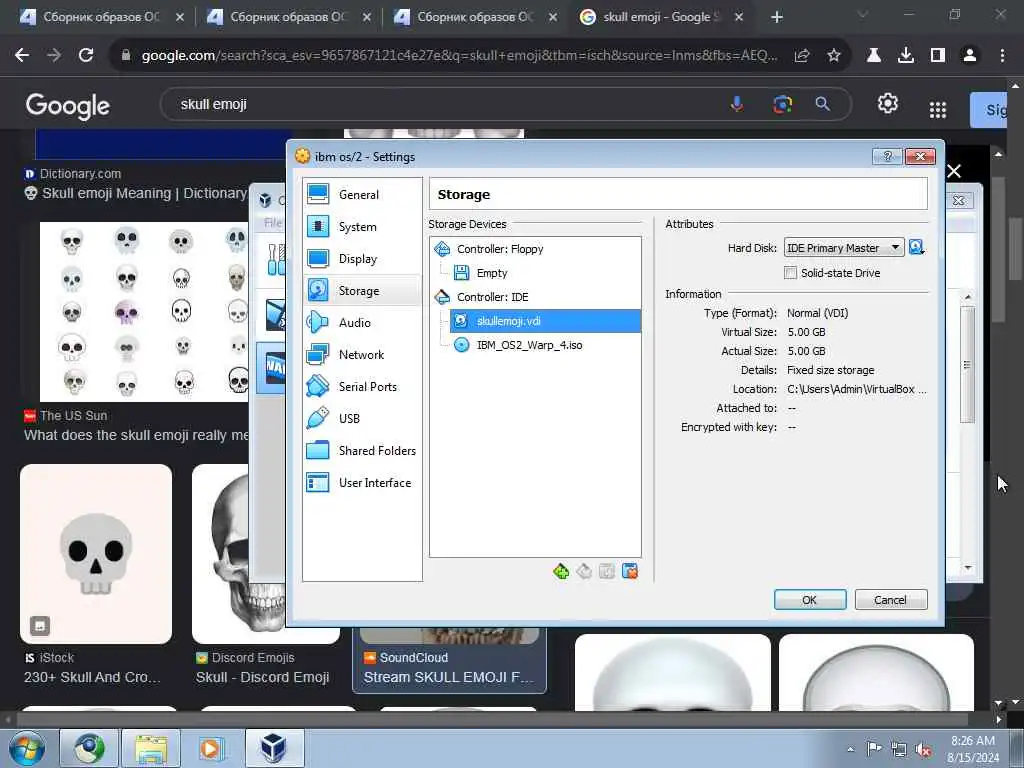Click Cancel in the Settings dialog
Viewport: 1024px width, 768px height.
pyautogui.click(x=891, y=600)
